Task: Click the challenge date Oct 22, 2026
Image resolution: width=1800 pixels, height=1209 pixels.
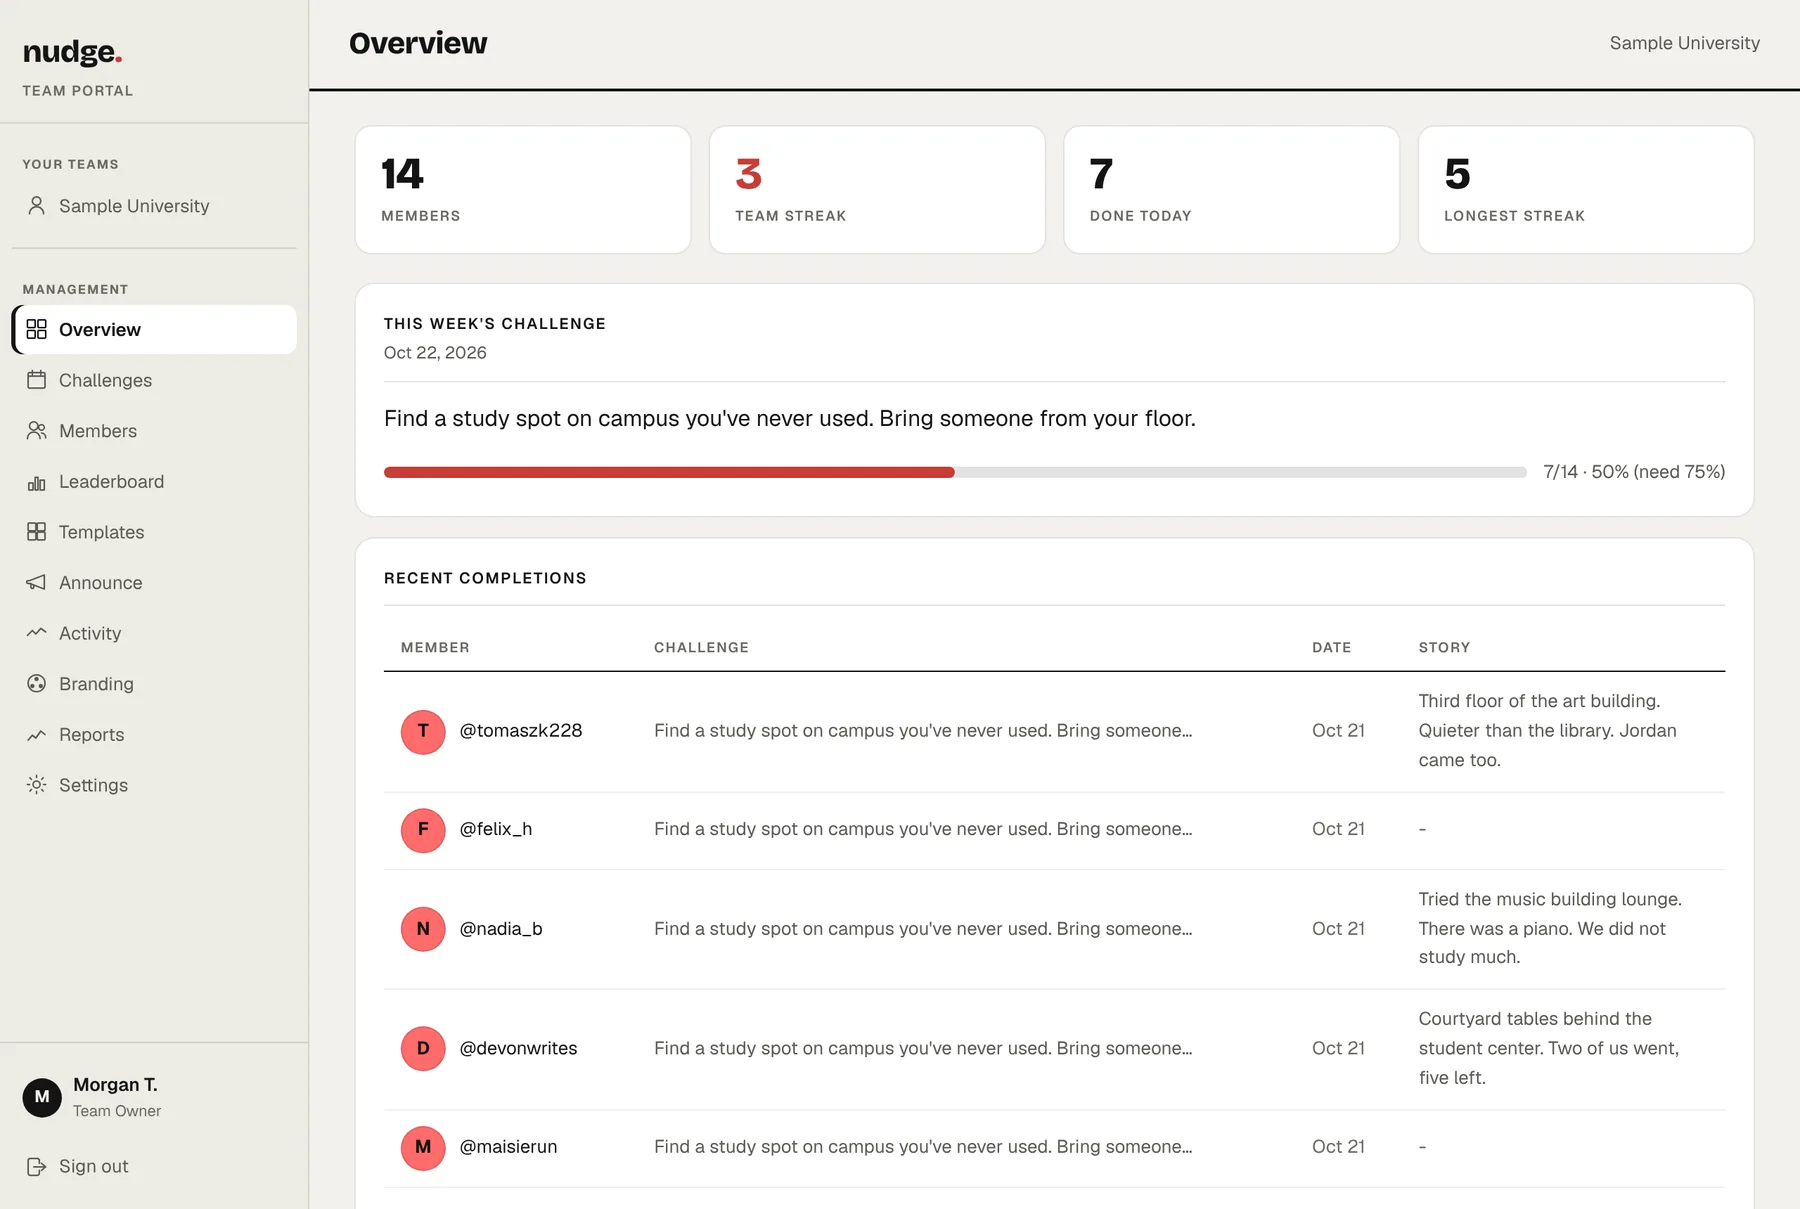Action: [435, 353]
